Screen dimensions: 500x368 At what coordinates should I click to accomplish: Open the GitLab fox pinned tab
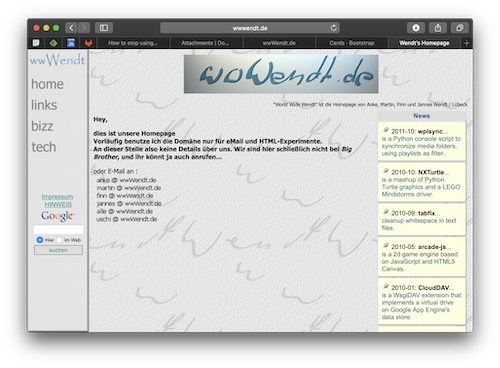click(x=88, y=43)
